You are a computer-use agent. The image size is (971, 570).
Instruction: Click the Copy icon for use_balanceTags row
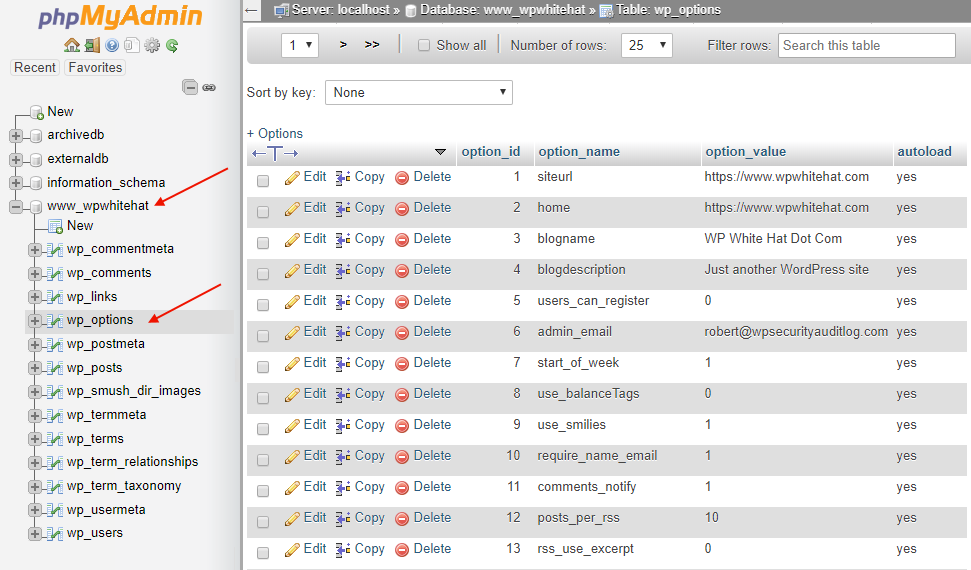pyautogui.click(x=343, y=395)
